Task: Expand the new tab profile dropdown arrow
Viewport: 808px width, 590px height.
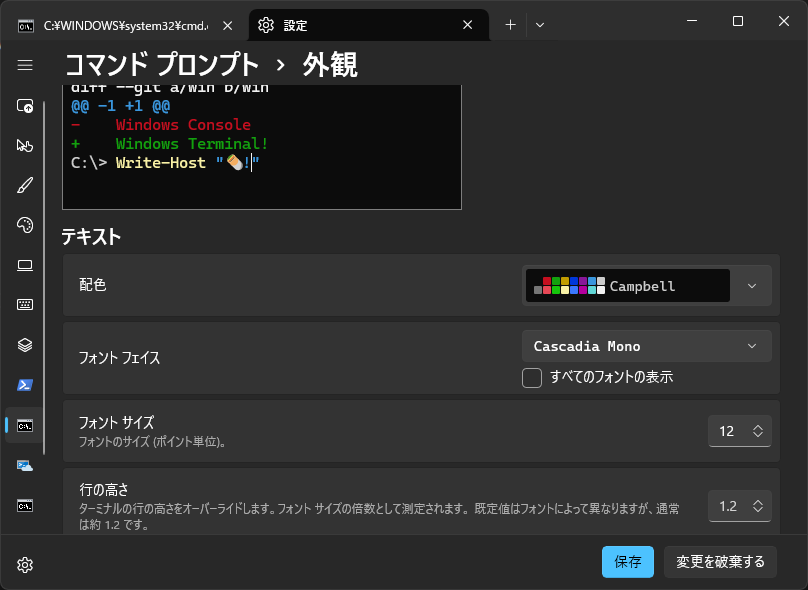Action: 540,25
